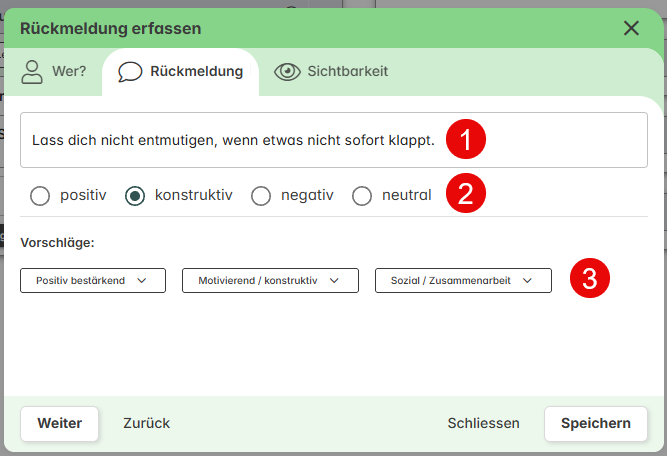667x456 pixels.
Task: Click the person icon beside Wer?
Action: point(32,72)
